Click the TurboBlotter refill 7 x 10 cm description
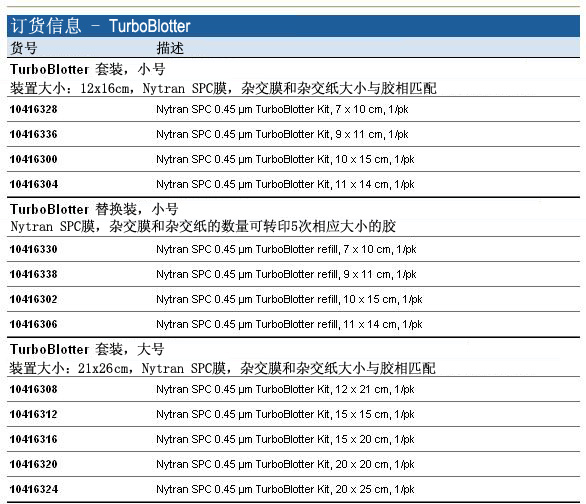This screenshot has width=586, height=504. [286, 250]
